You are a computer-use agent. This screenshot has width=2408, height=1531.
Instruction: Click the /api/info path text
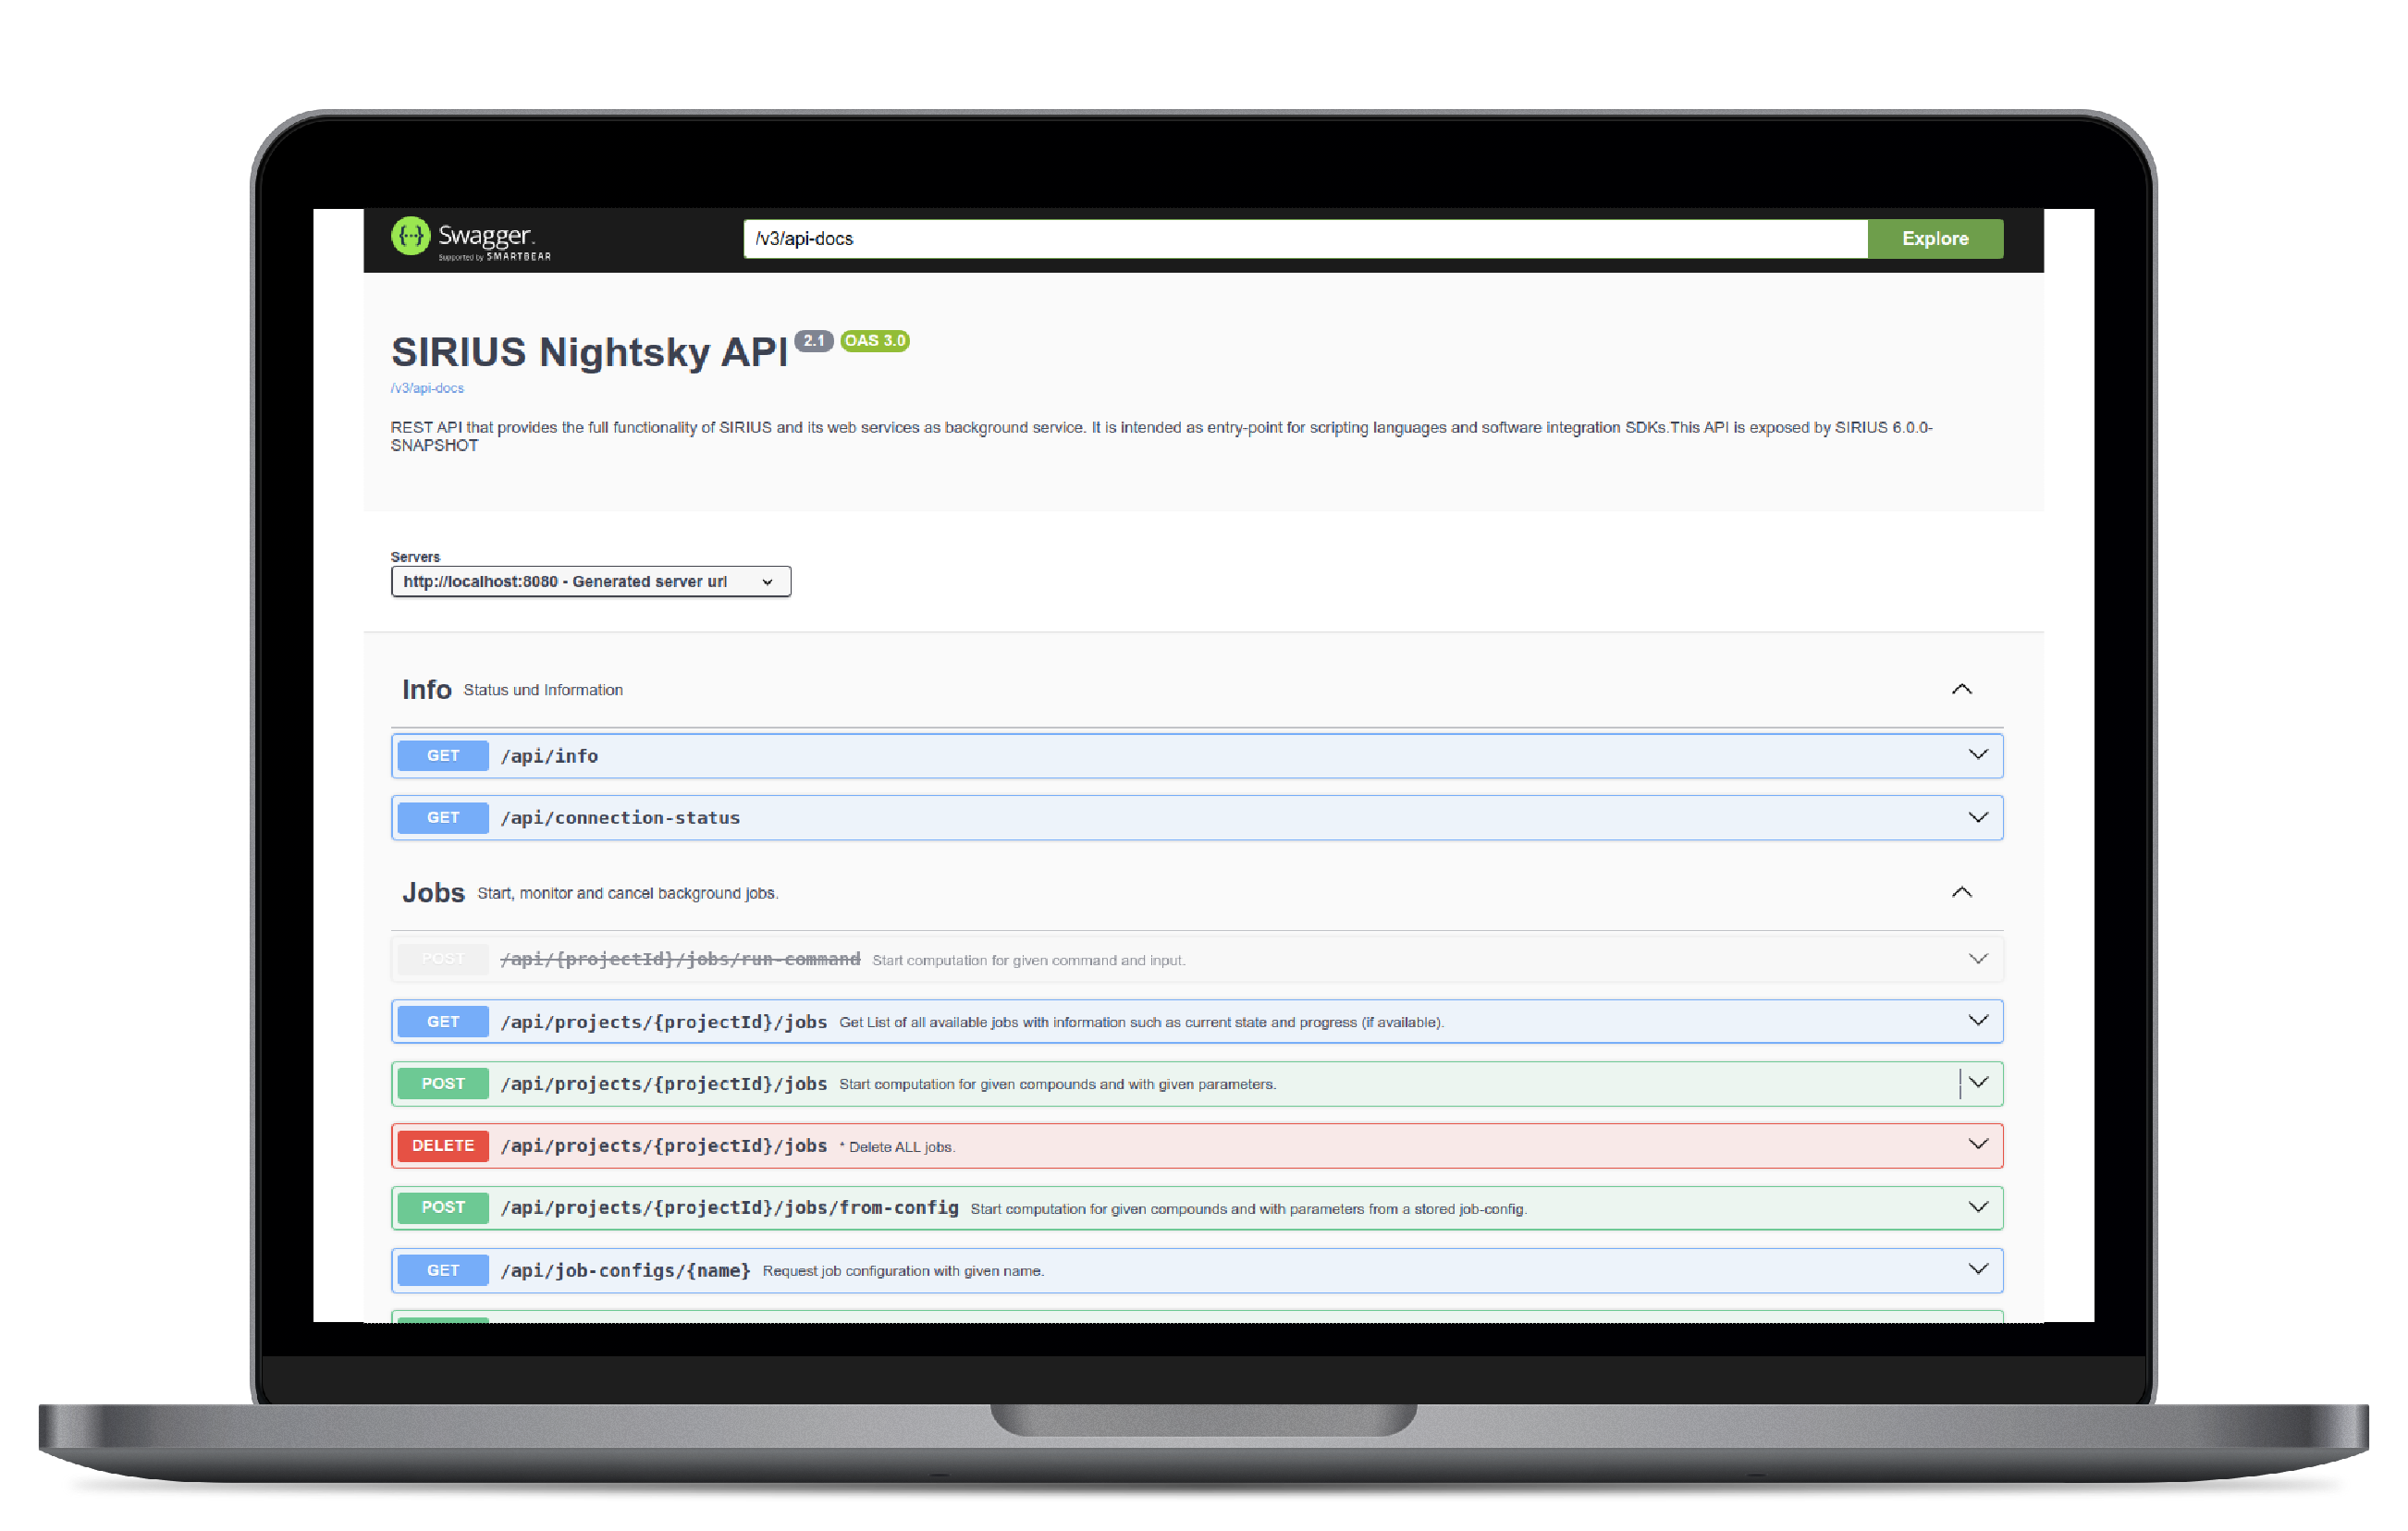click(549, 757)
